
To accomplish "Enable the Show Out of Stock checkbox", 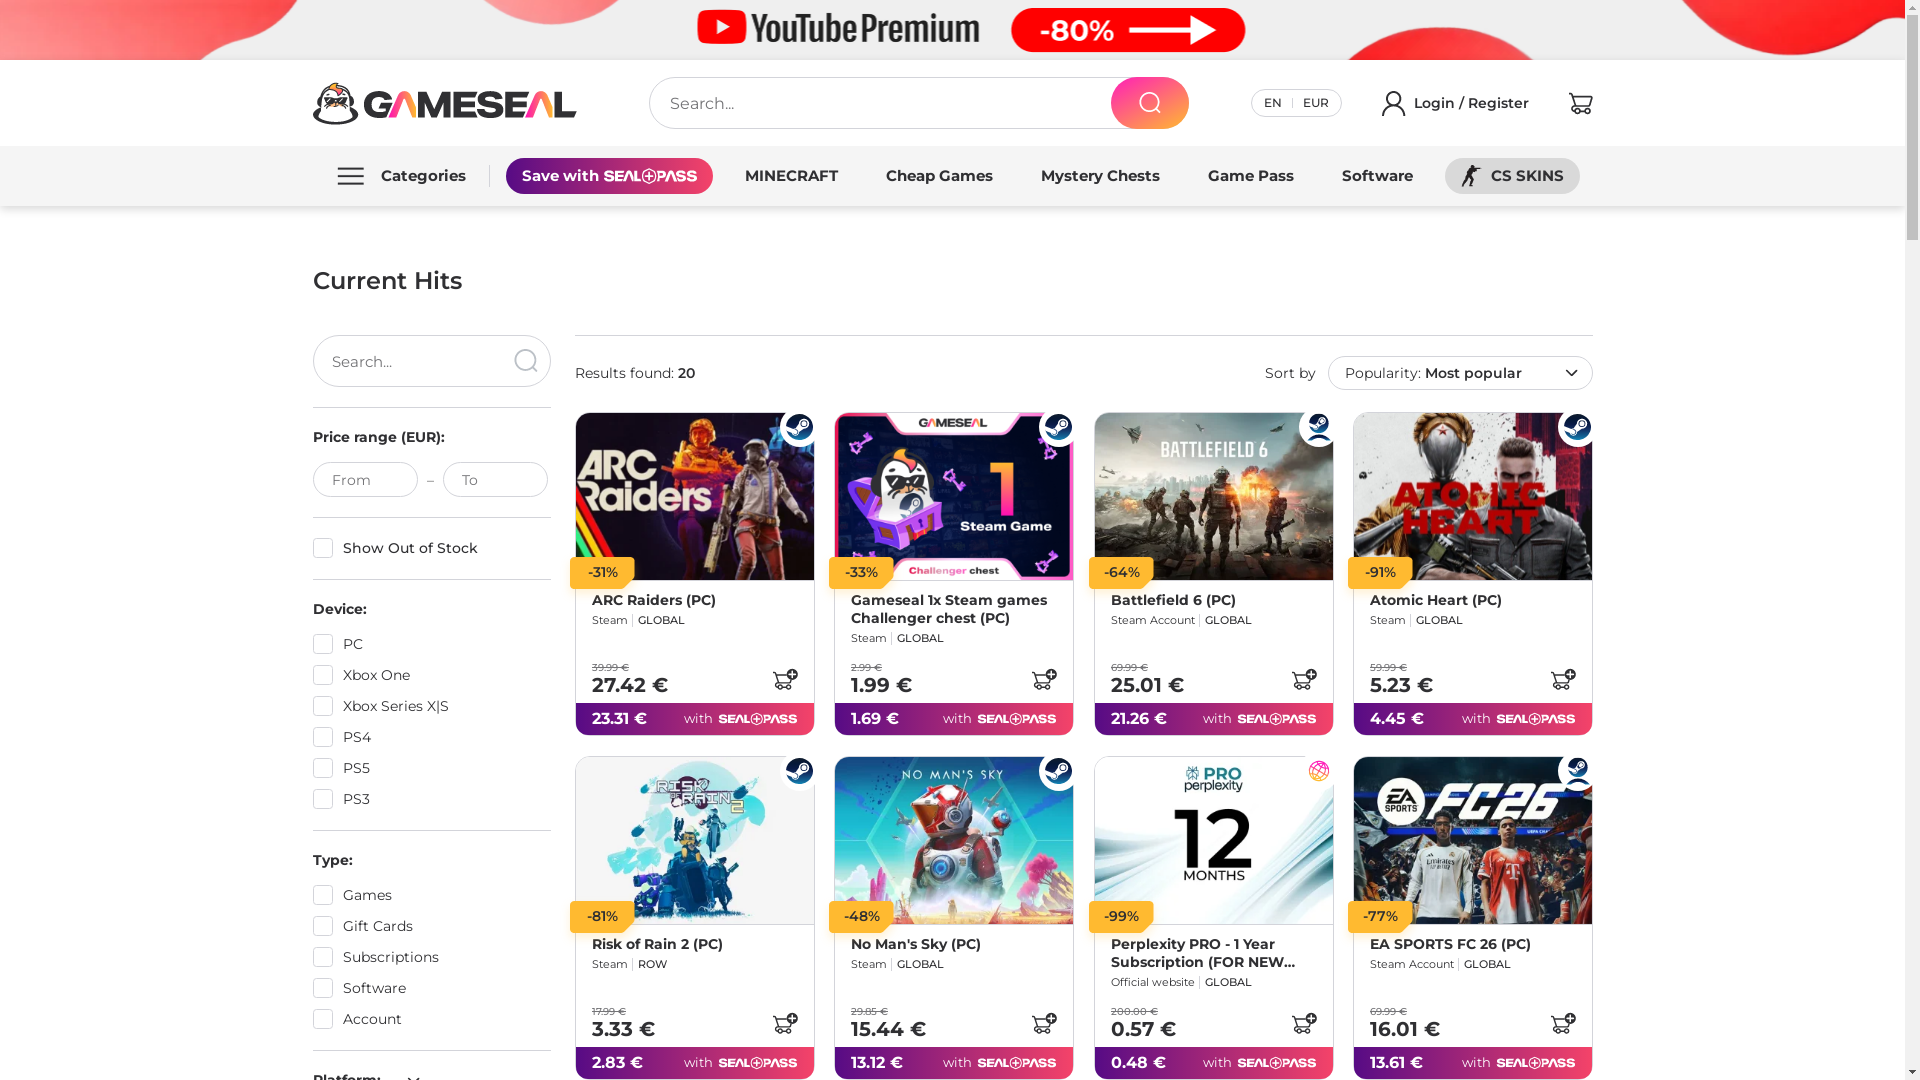I will [322, 548].
